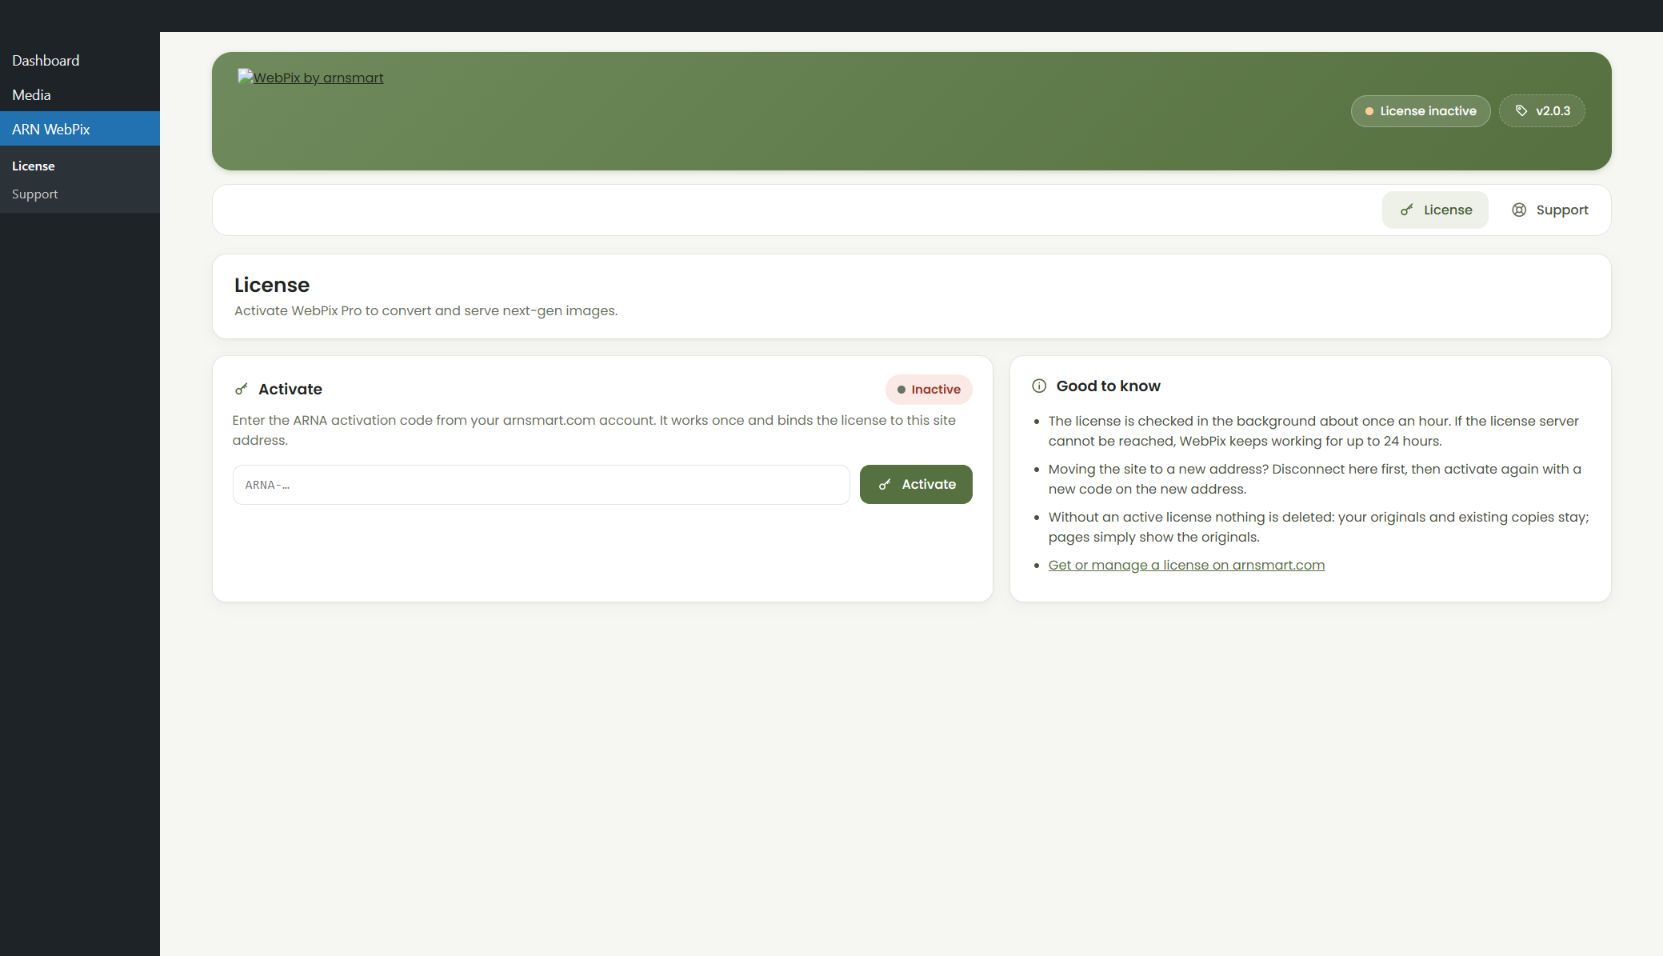1663x956 pixels.
Task: Click 'Activate WebPix Pro to convert' subtitle text
Action: point(426,311)
